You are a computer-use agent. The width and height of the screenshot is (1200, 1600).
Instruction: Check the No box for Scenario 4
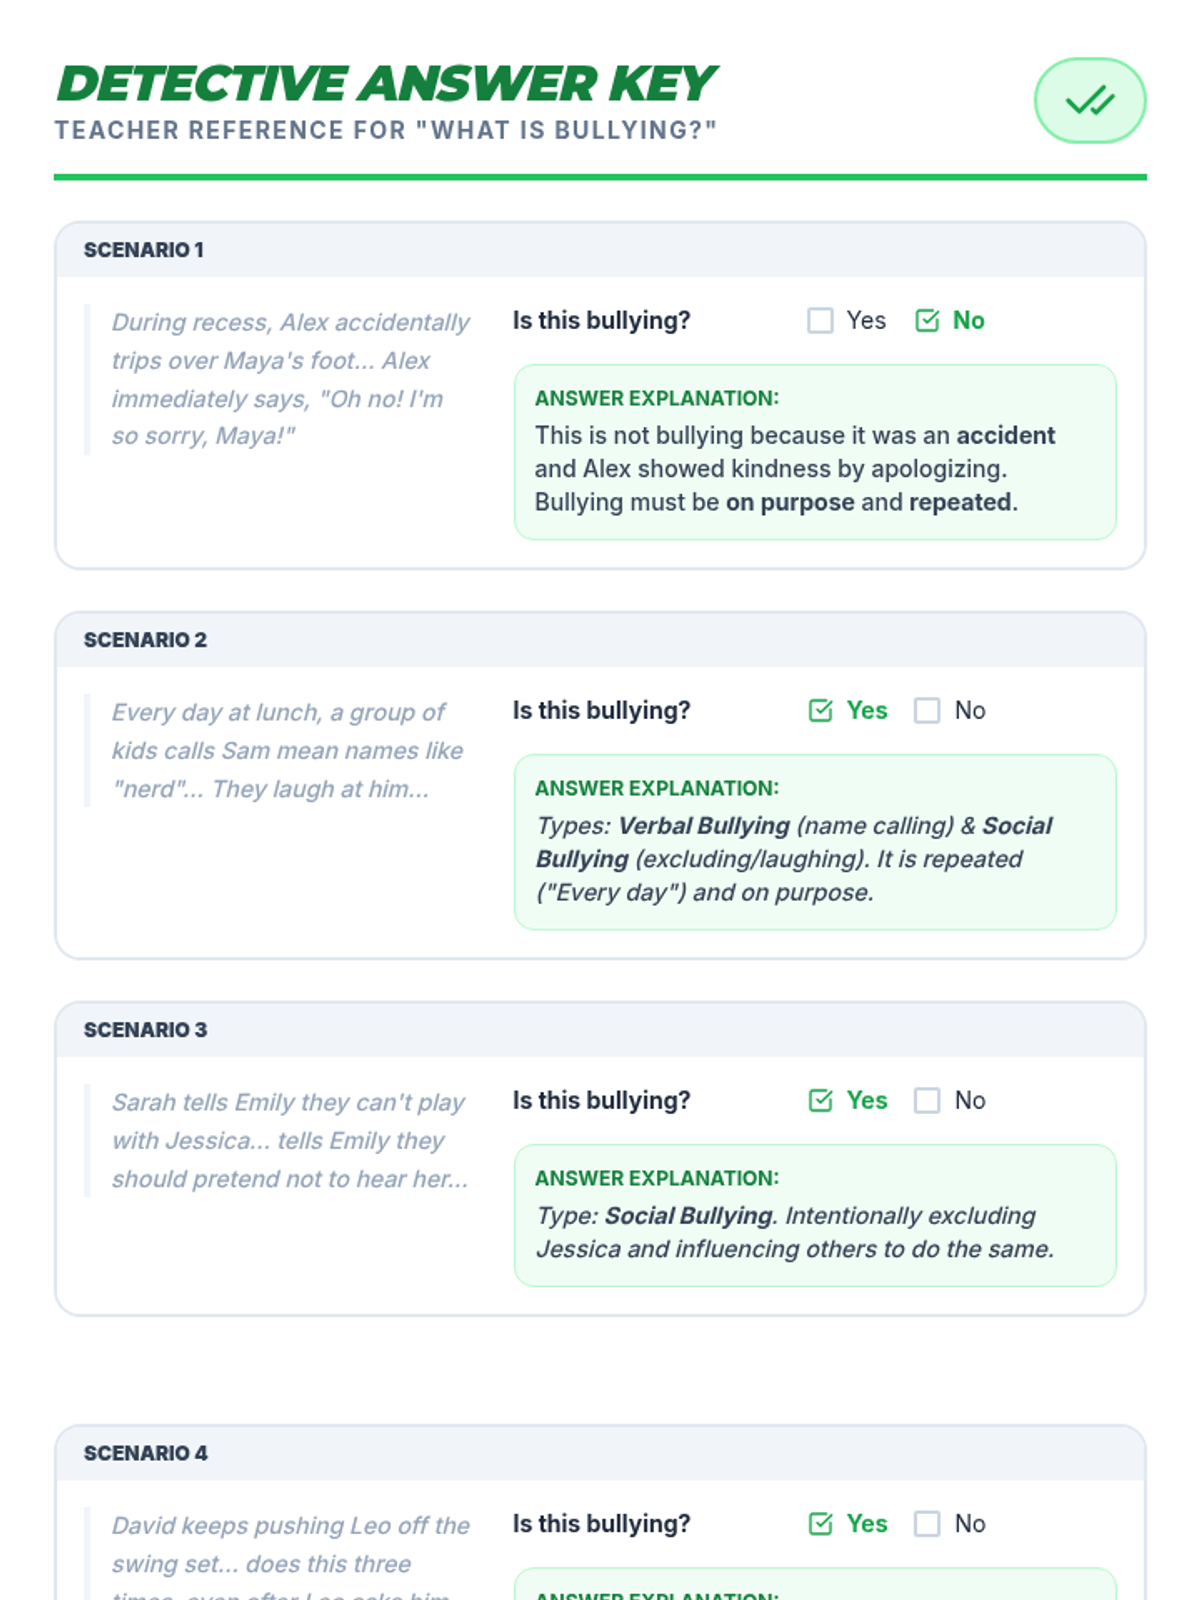[x=927, y=1523]
